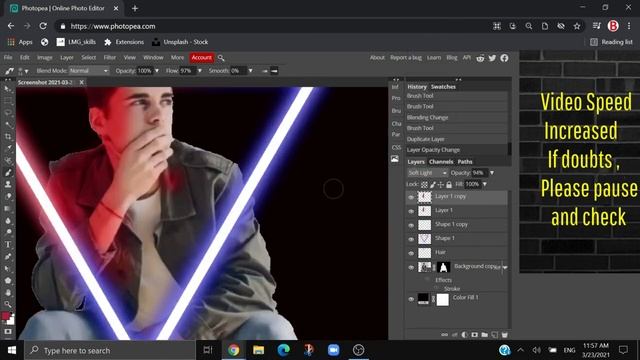
Task: Hide the Color Fill 1 layer
Action: coord(411,299)
